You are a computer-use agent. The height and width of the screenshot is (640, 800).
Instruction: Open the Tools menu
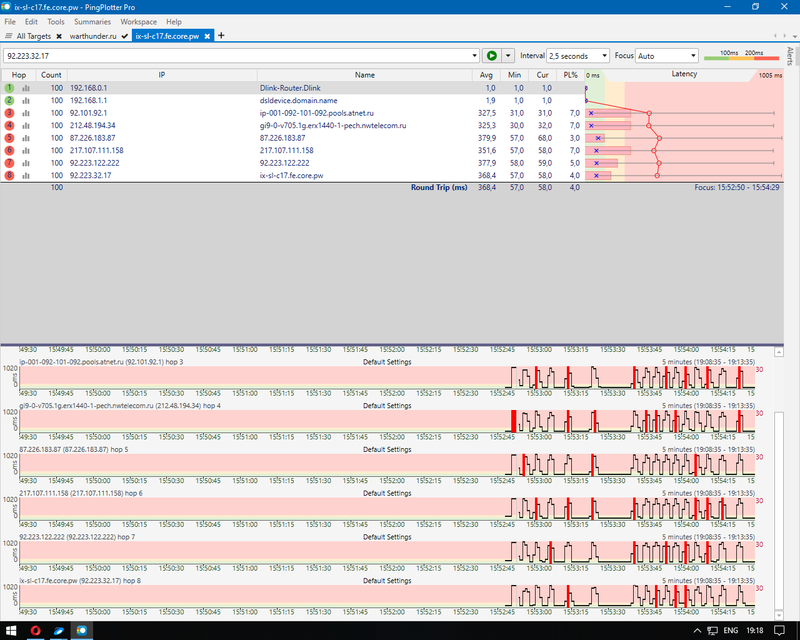tap(56, 22)
